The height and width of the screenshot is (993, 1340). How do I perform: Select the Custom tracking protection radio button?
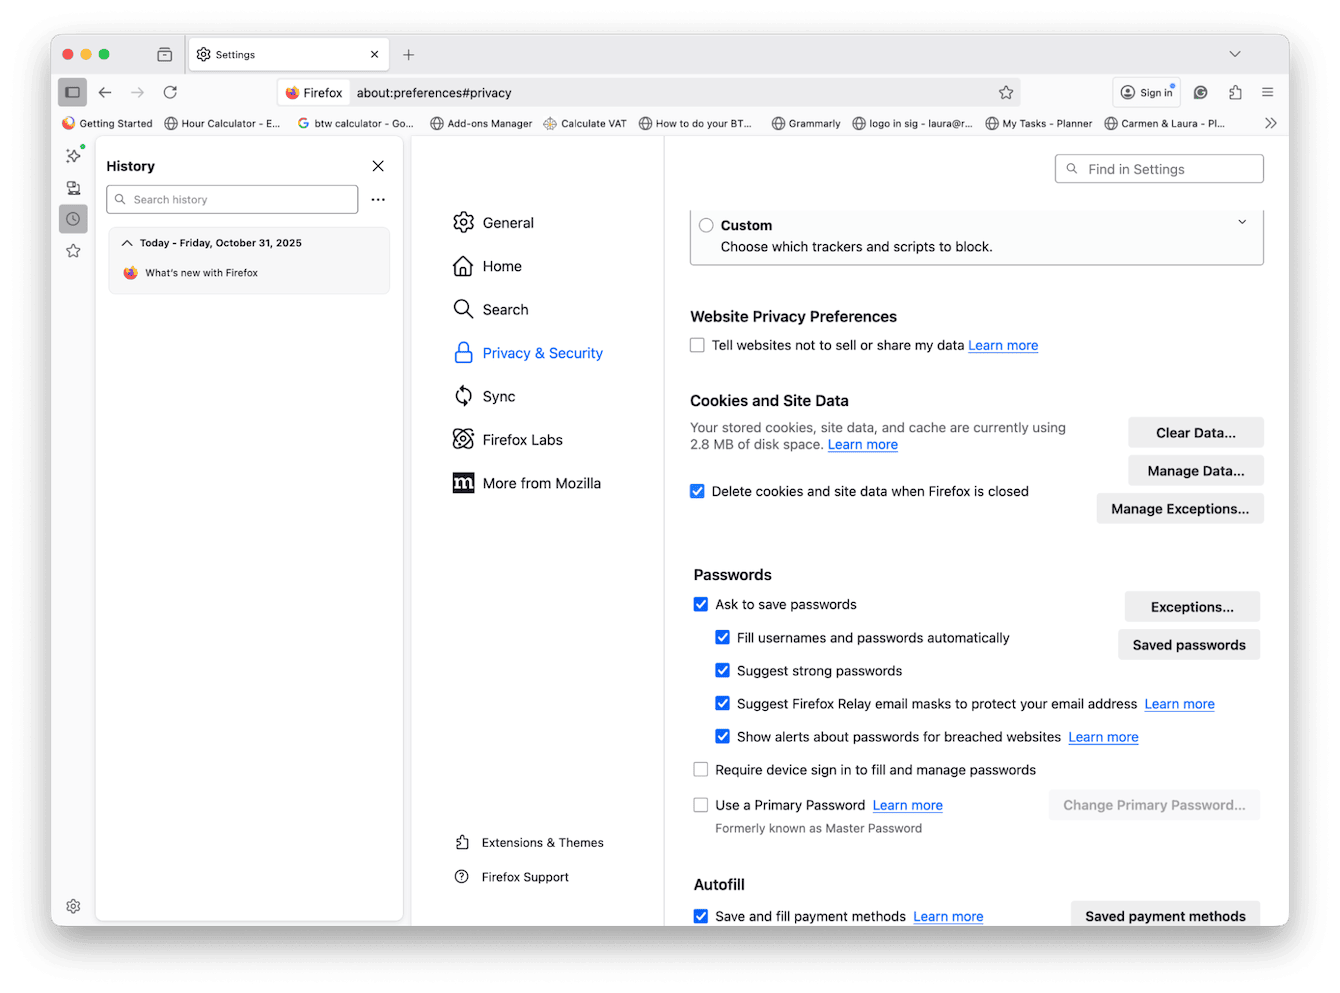tap(705, 225)
